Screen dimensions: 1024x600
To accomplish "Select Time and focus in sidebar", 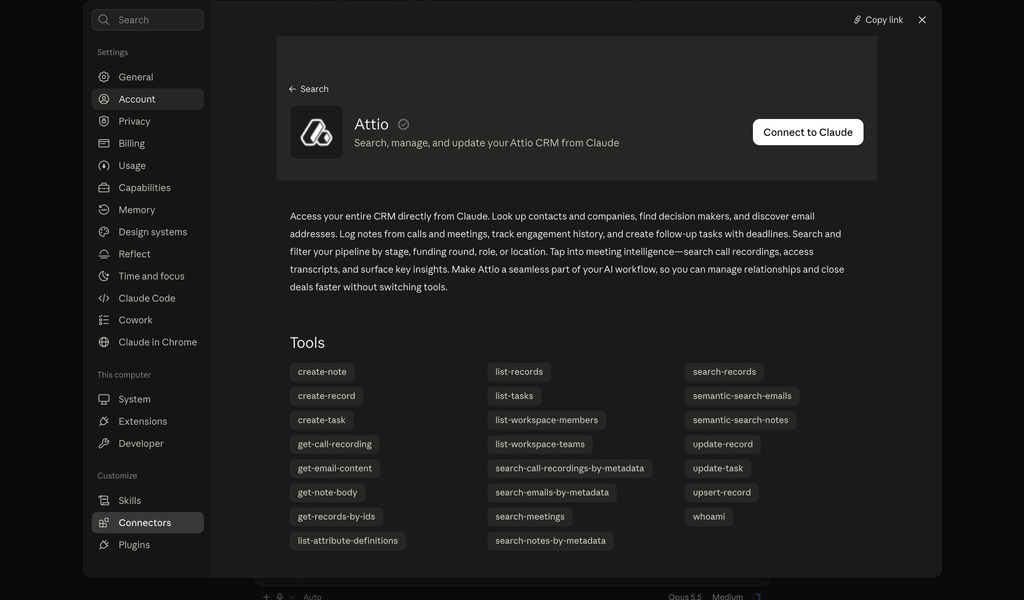I will pos(148,276).
